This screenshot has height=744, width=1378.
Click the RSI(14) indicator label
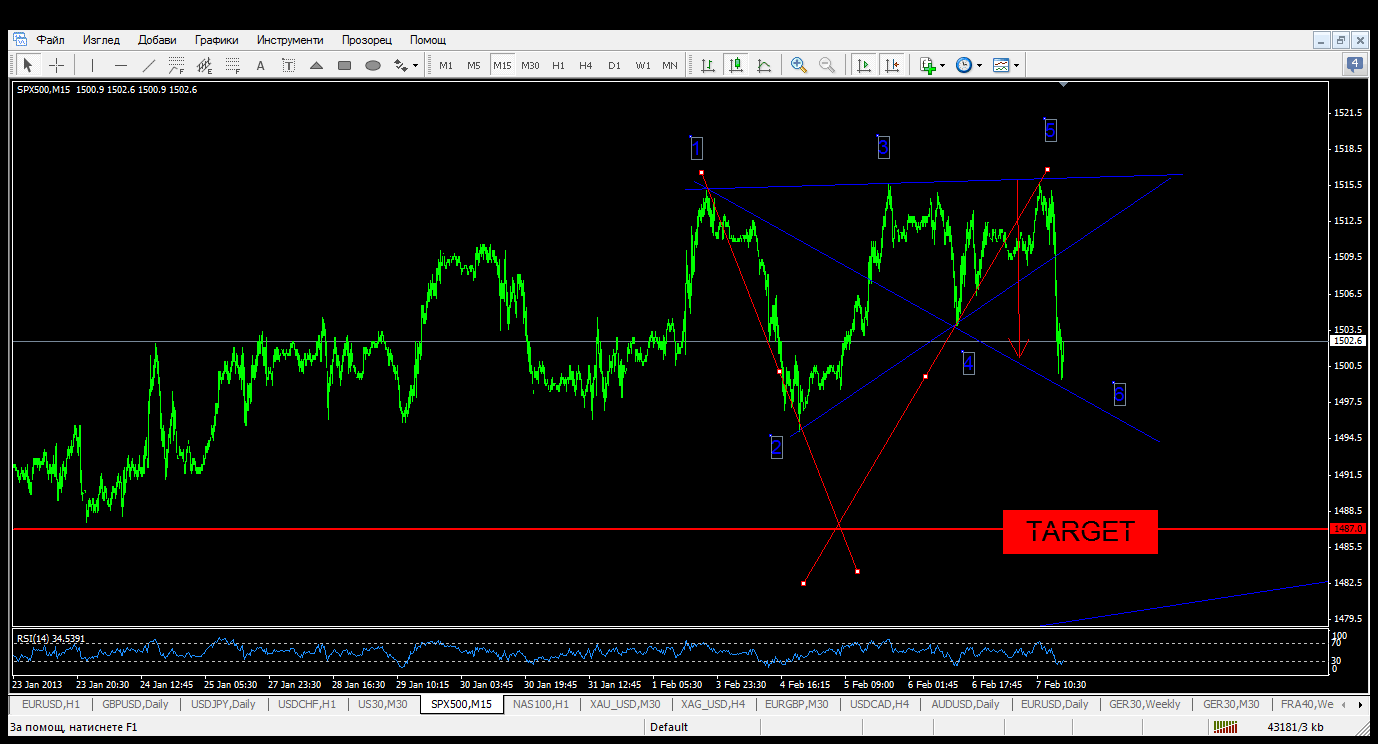tap(51, 638)
